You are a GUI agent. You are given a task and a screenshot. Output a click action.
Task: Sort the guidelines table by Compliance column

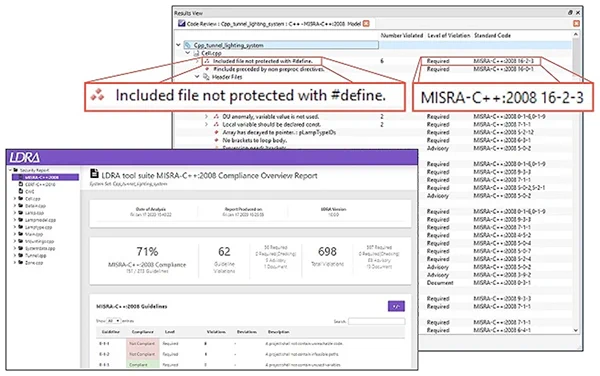[x=143, y=332]
